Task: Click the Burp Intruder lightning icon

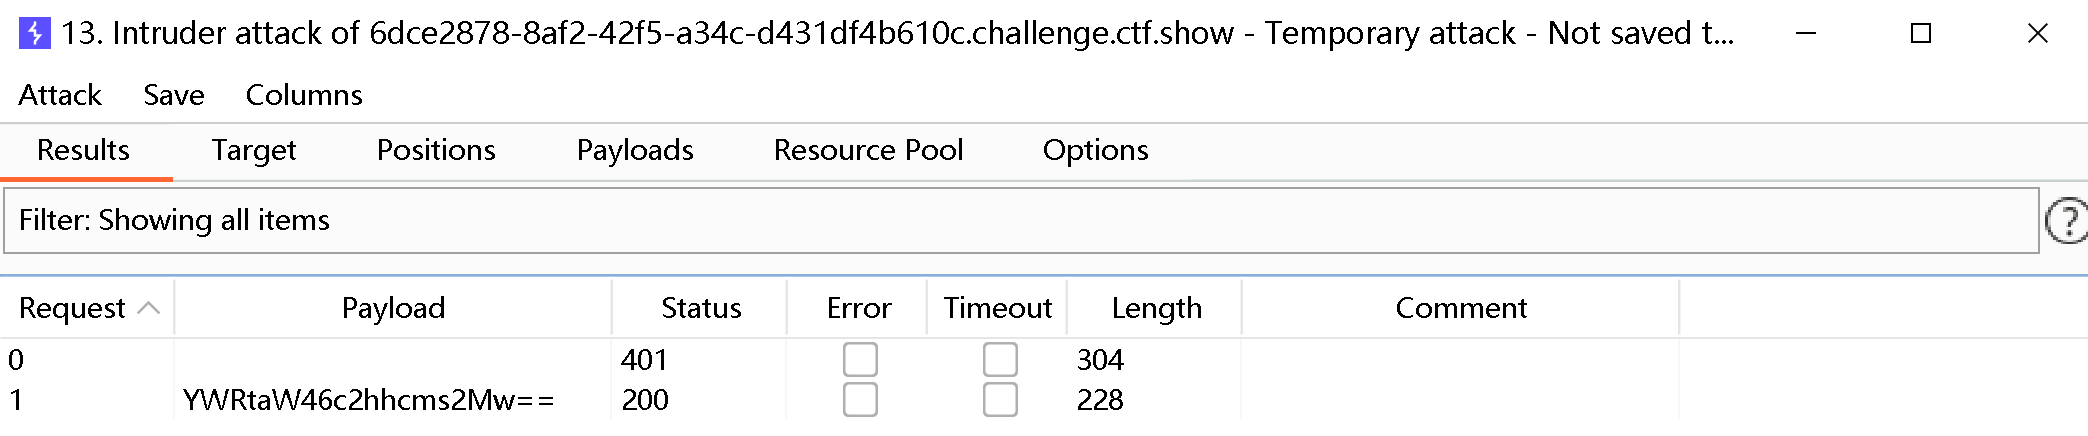Action: [x=34, y=33]
